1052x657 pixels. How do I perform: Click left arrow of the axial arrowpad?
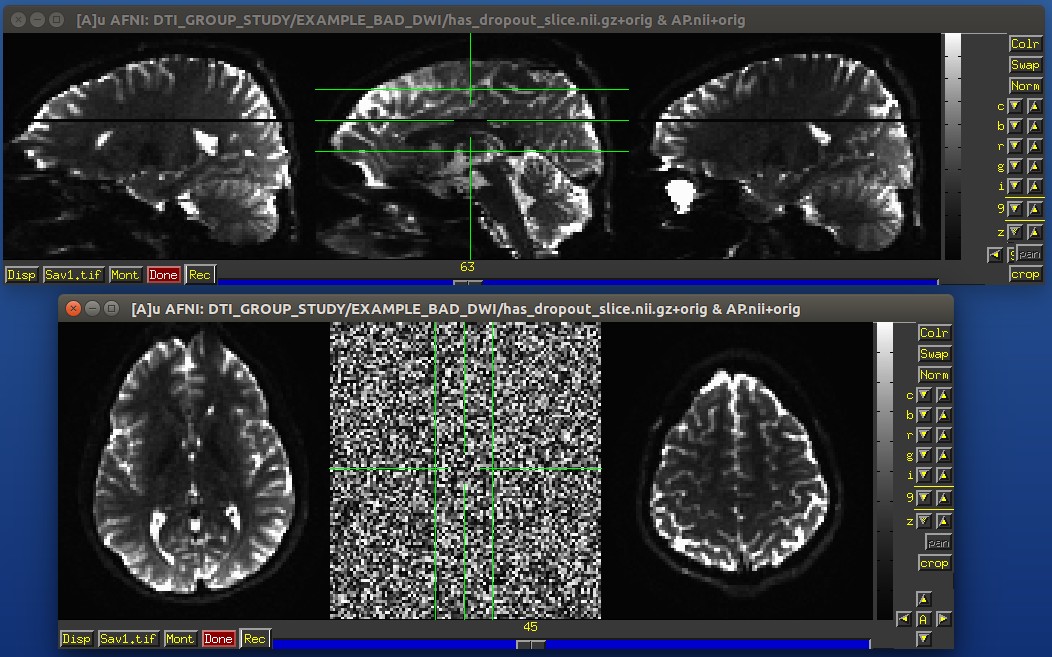pyautogui.click(x=904, y=619)
